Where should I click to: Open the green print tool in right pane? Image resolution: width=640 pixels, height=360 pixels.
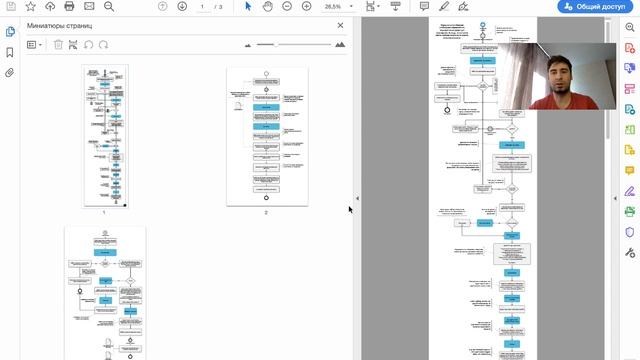(629, 211)
